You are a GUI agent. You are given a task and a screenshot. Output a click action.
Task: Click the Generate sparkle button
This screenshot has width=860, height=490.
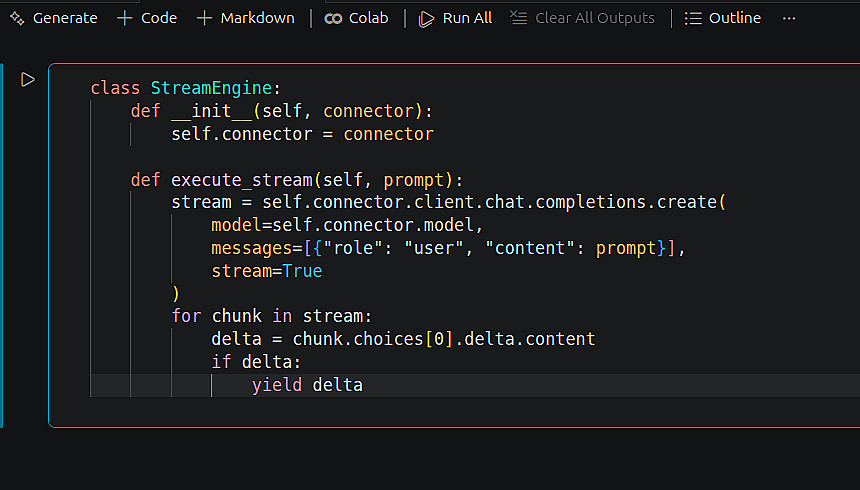coord(53,18)
